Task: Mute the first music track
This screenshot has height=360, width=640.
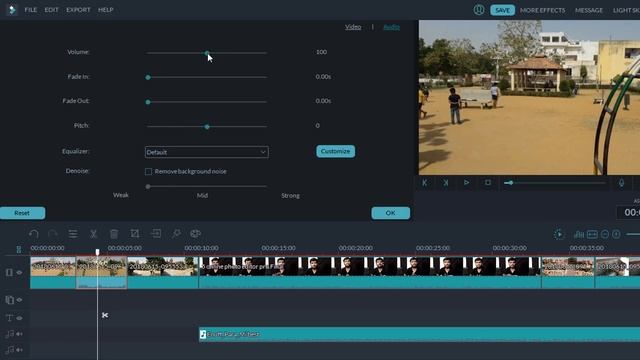Action: pos(19,334)
